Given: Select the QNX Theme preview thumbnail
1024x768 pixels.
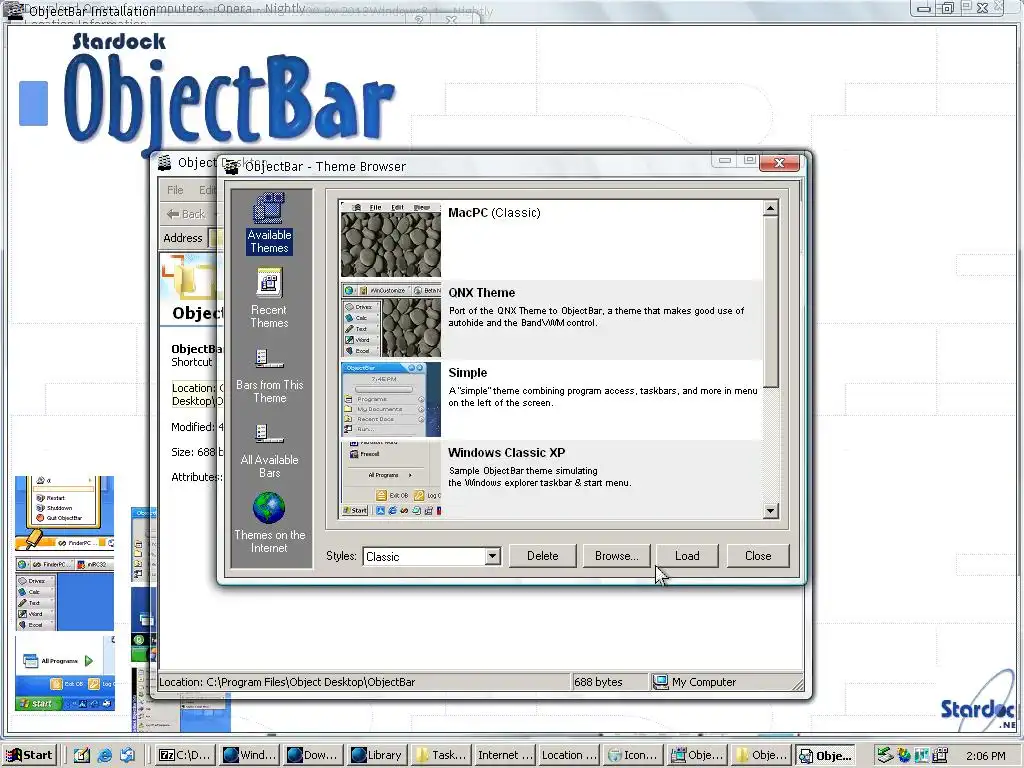Looking at the screenshot, I should click(391, 319).
